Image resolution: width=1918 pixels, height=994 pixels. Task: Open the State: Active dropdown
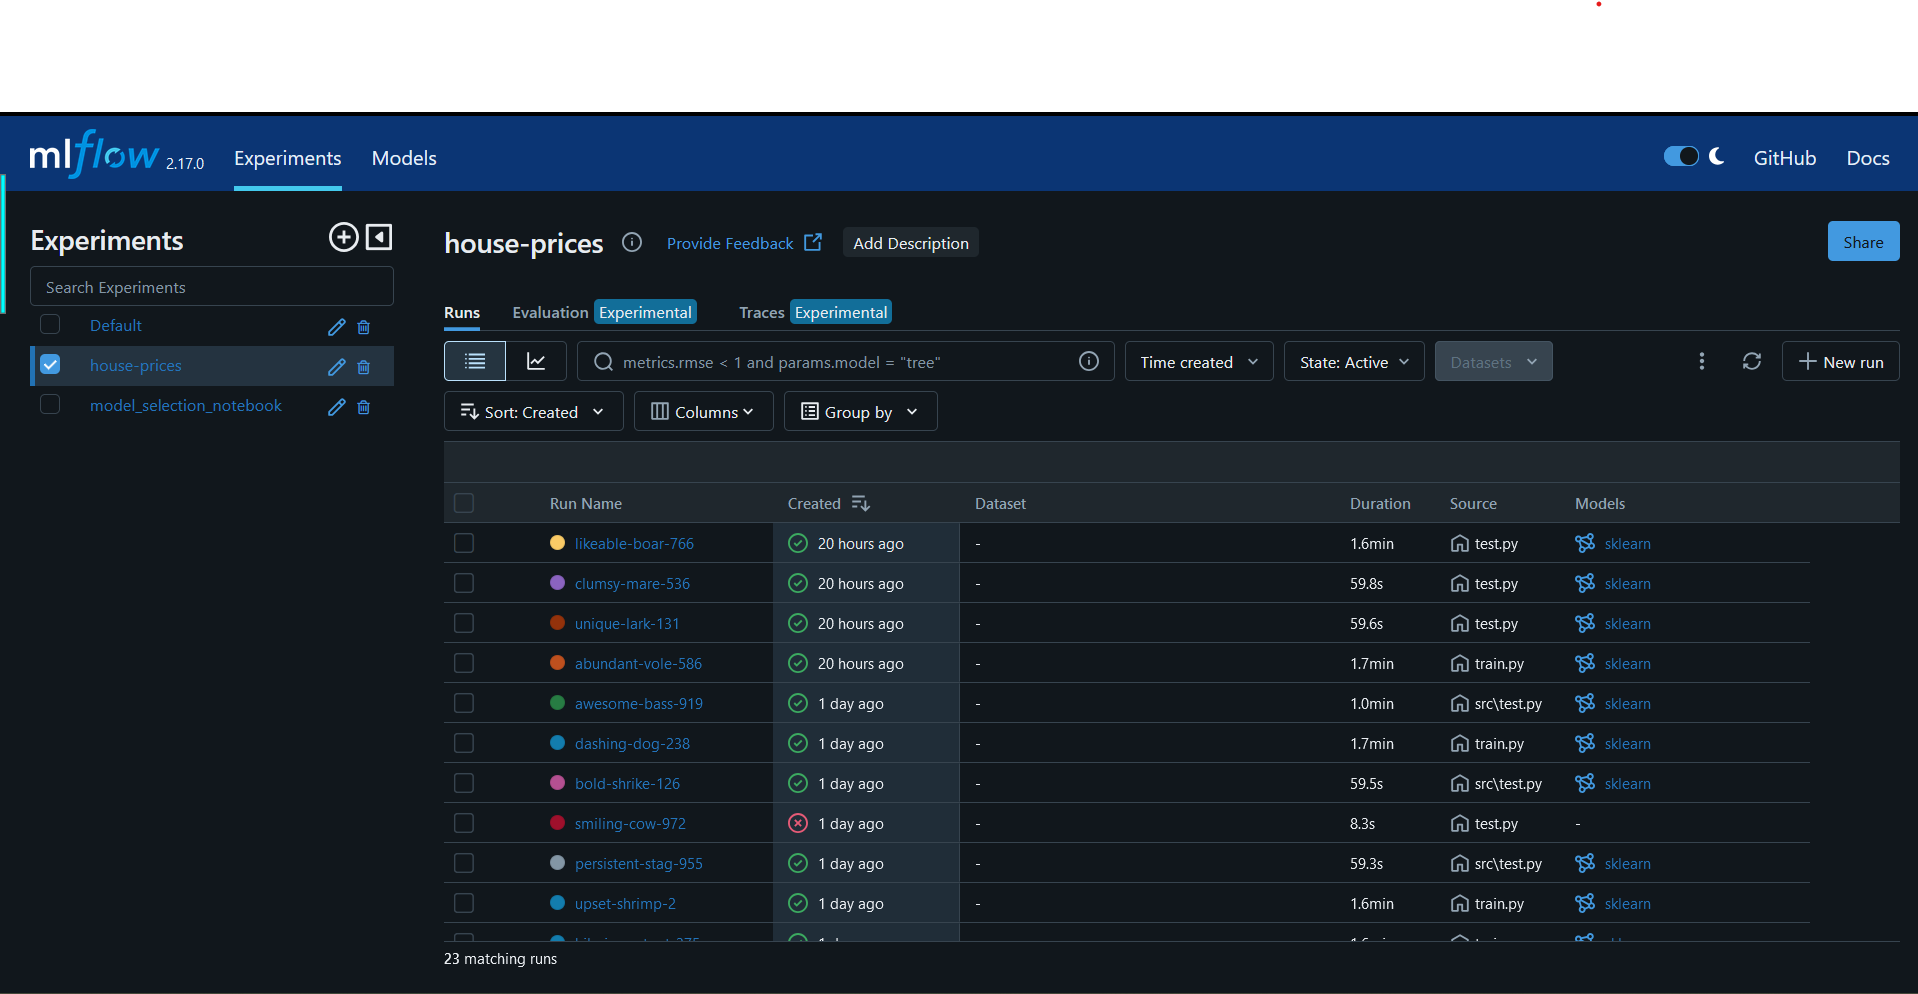click(x=1354, y=361)
